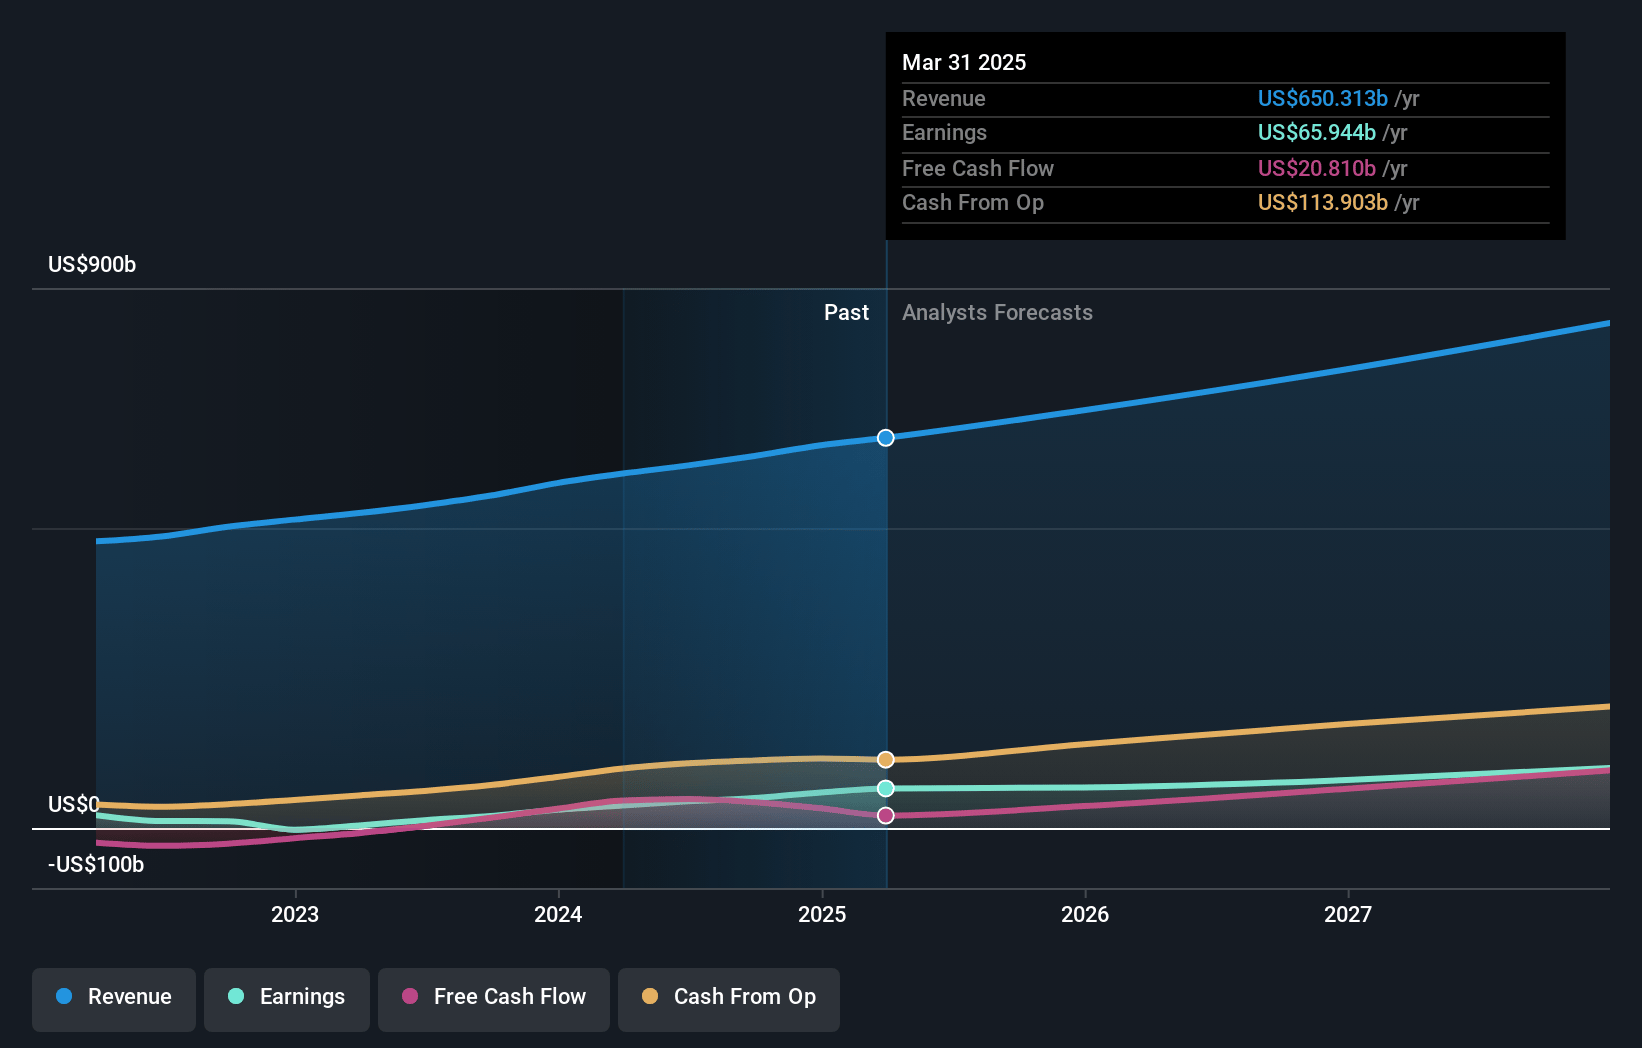Screen dimensions: 1642x1048
Task: Click the Cash From Op row label in tooltip
Action: (x=972, y=202)
